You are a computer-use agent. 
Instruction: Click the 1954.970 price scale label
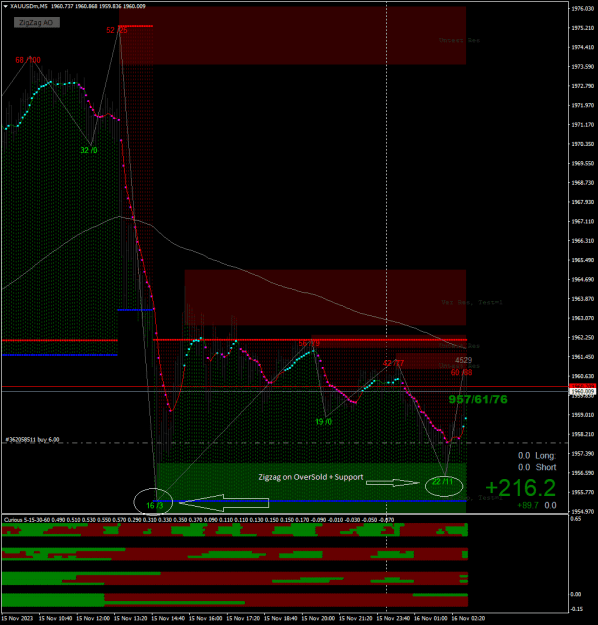582,511
